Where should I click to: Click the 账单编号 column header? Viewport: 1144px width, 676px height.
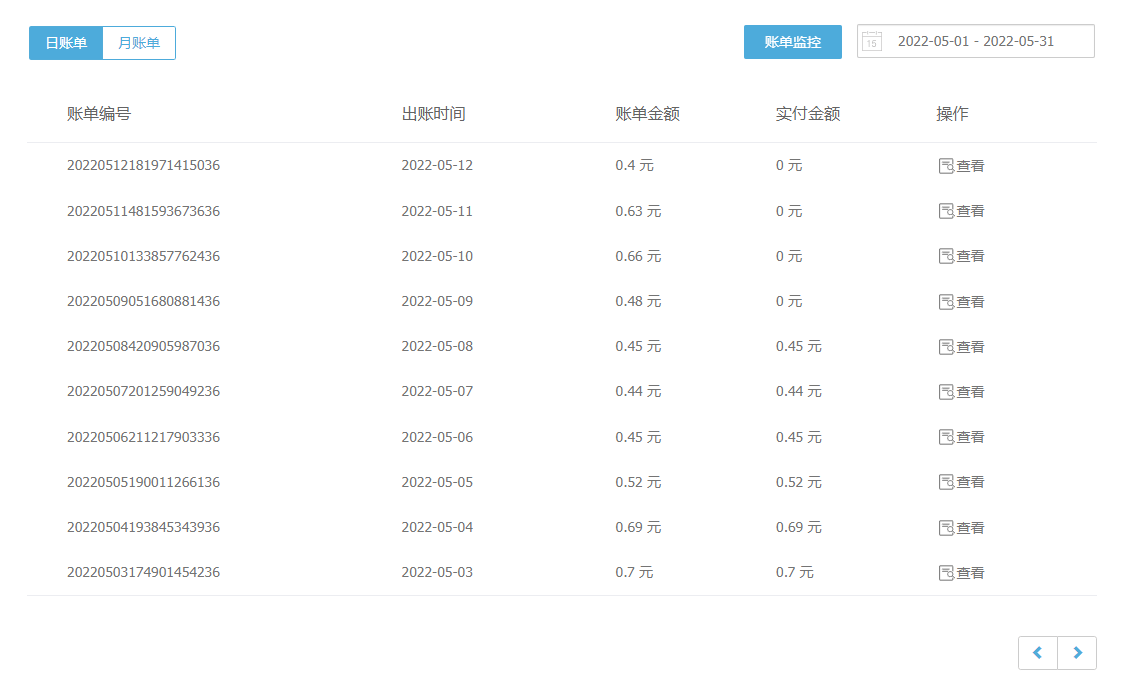[x=99, y=113]
